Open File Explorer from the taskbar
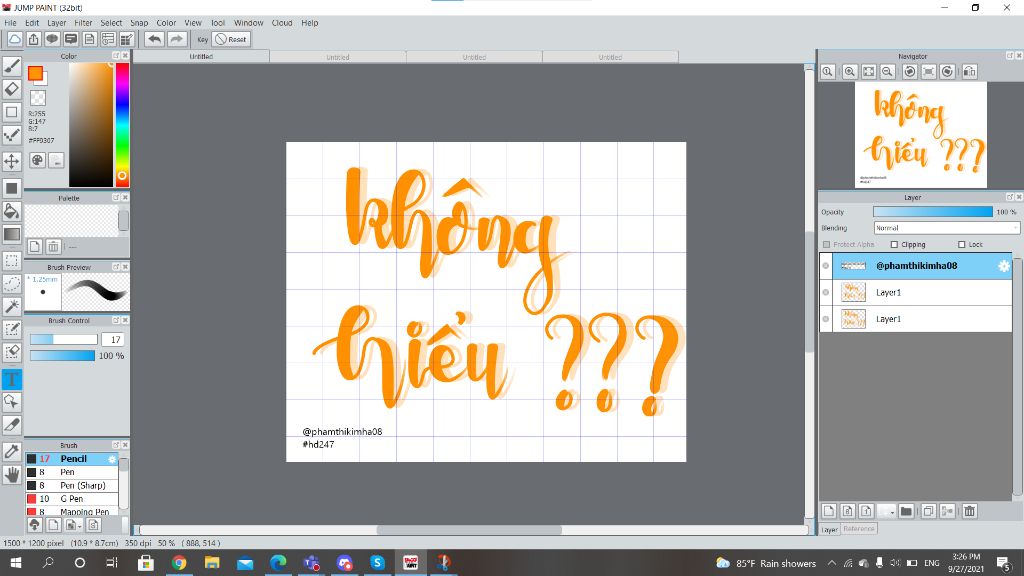 coord(212,563)
